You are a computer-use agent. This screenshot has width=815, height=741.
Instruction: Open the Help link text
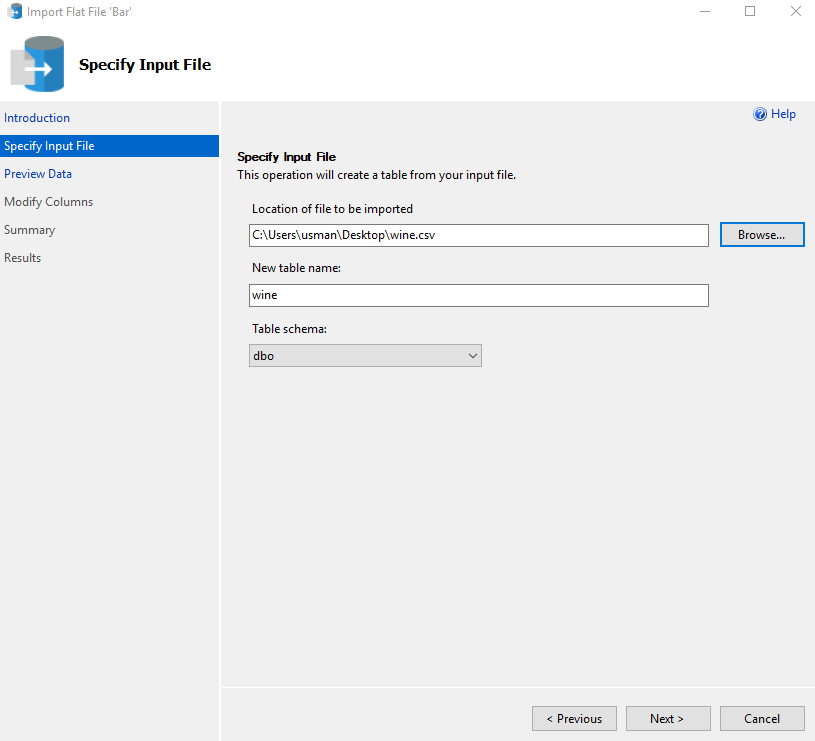(783, 115)
